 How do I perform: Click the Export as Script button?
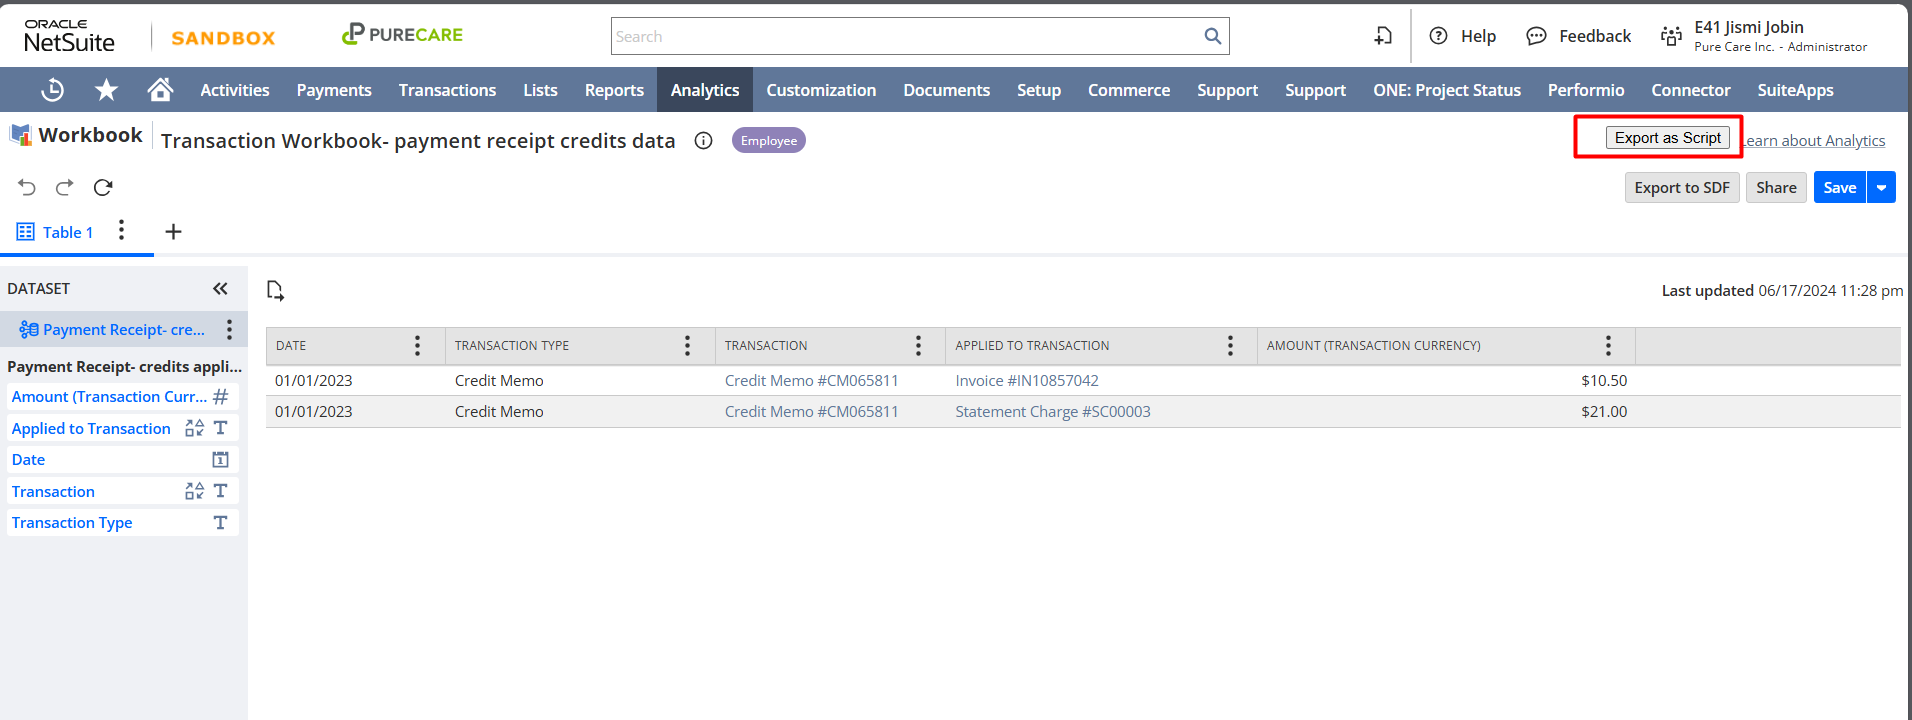pyautogui.click(x=1667, y=138)
